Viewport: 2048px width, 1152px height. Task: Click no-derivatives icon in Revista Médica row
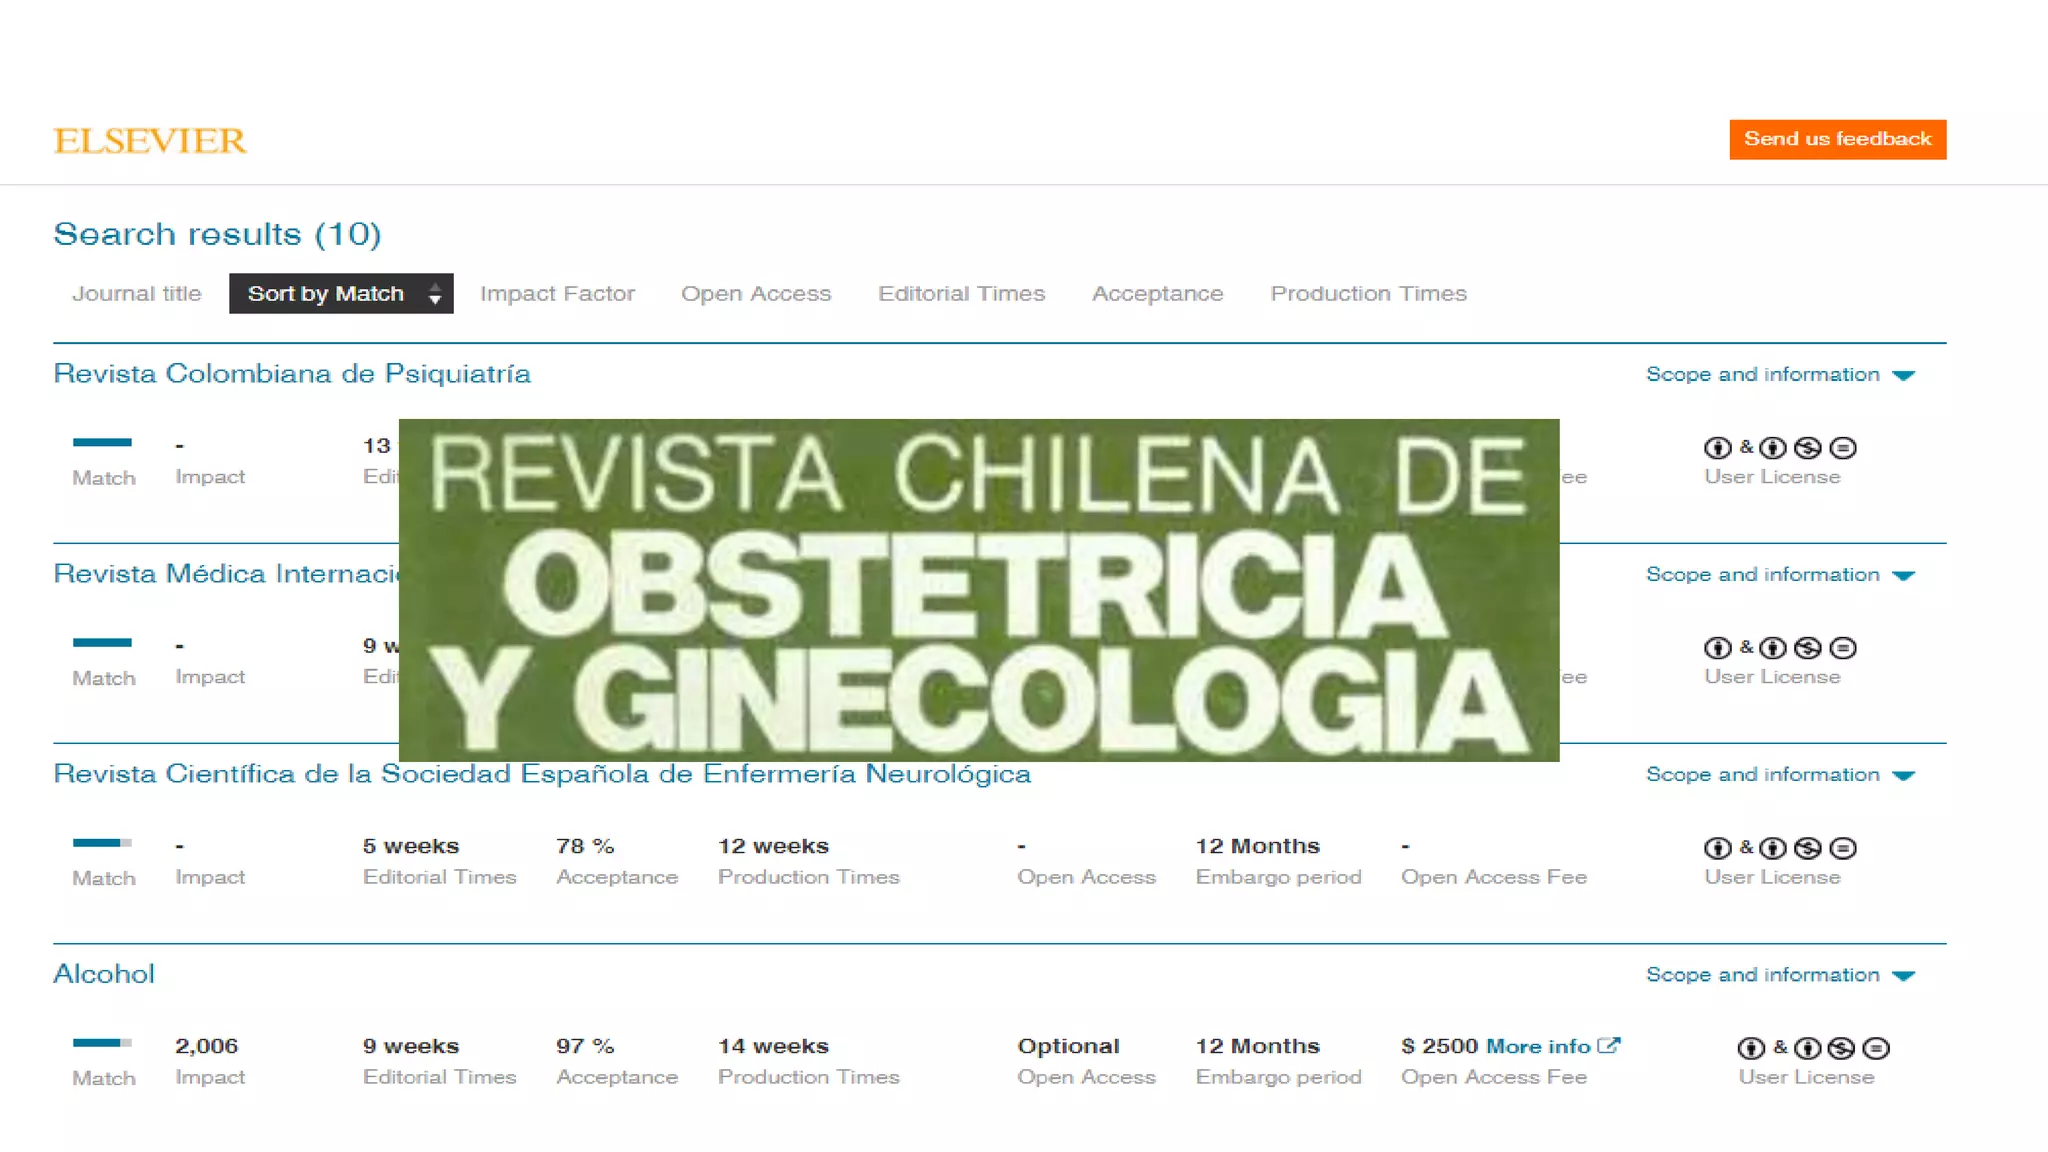(1843, 648)
